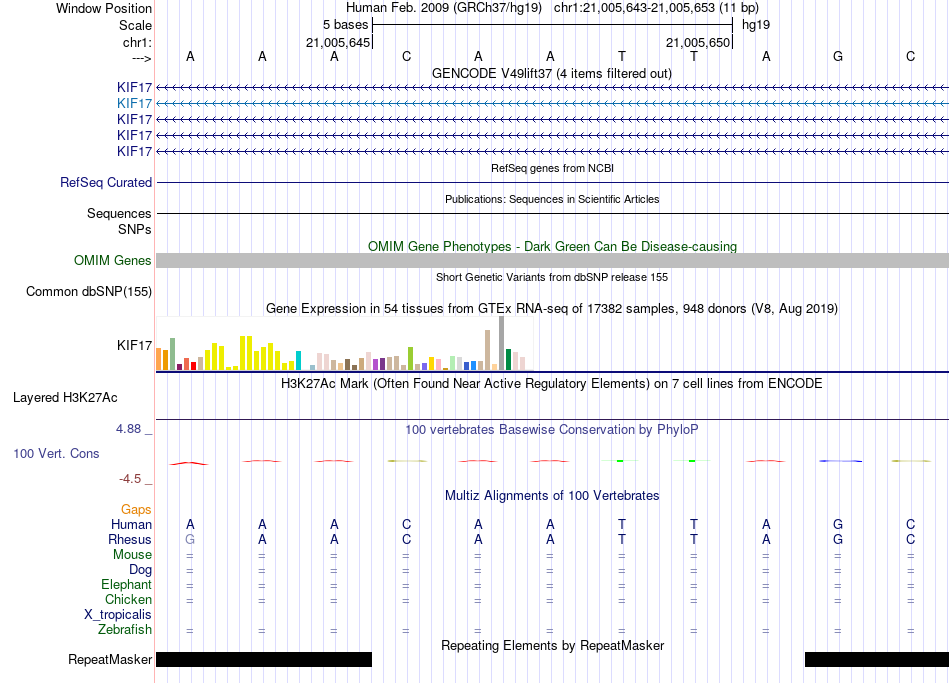Click Short Genetic Variants from dbSNP title
950x683 pixels.
pyautogui.click(x=552, y=277)
